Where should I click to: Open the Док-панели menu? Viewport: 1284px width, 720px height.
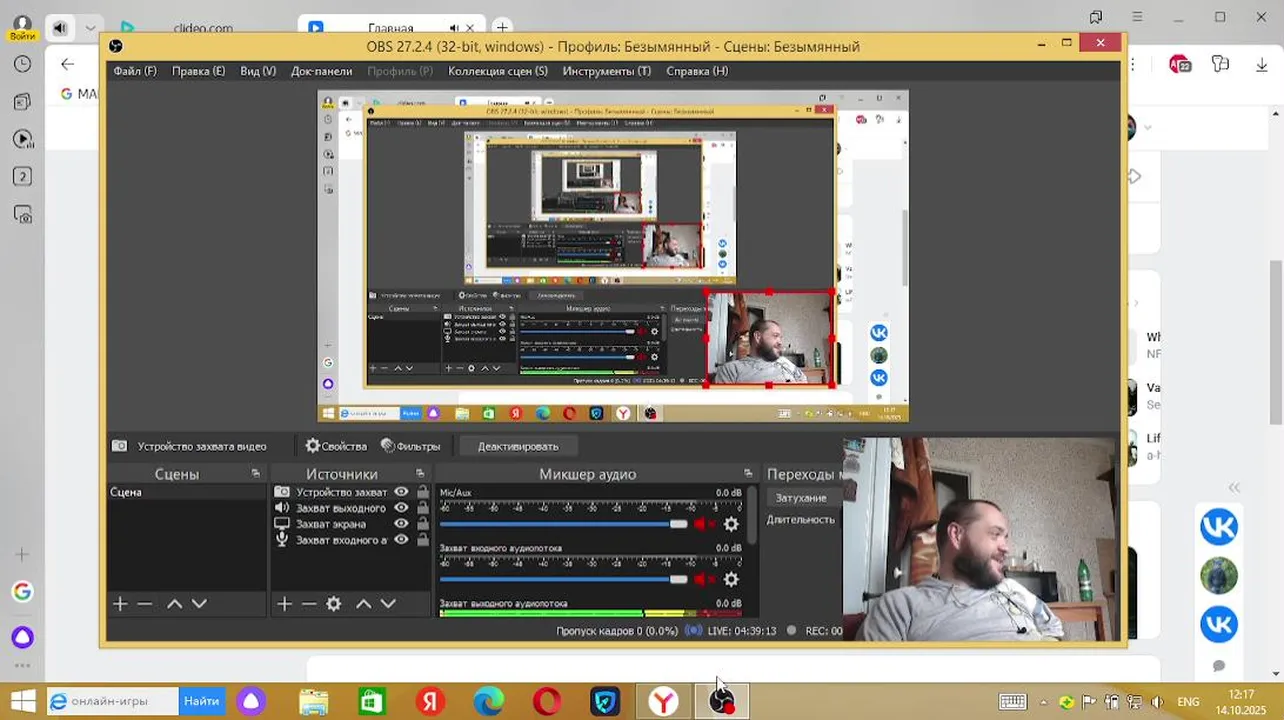[321, 71]
